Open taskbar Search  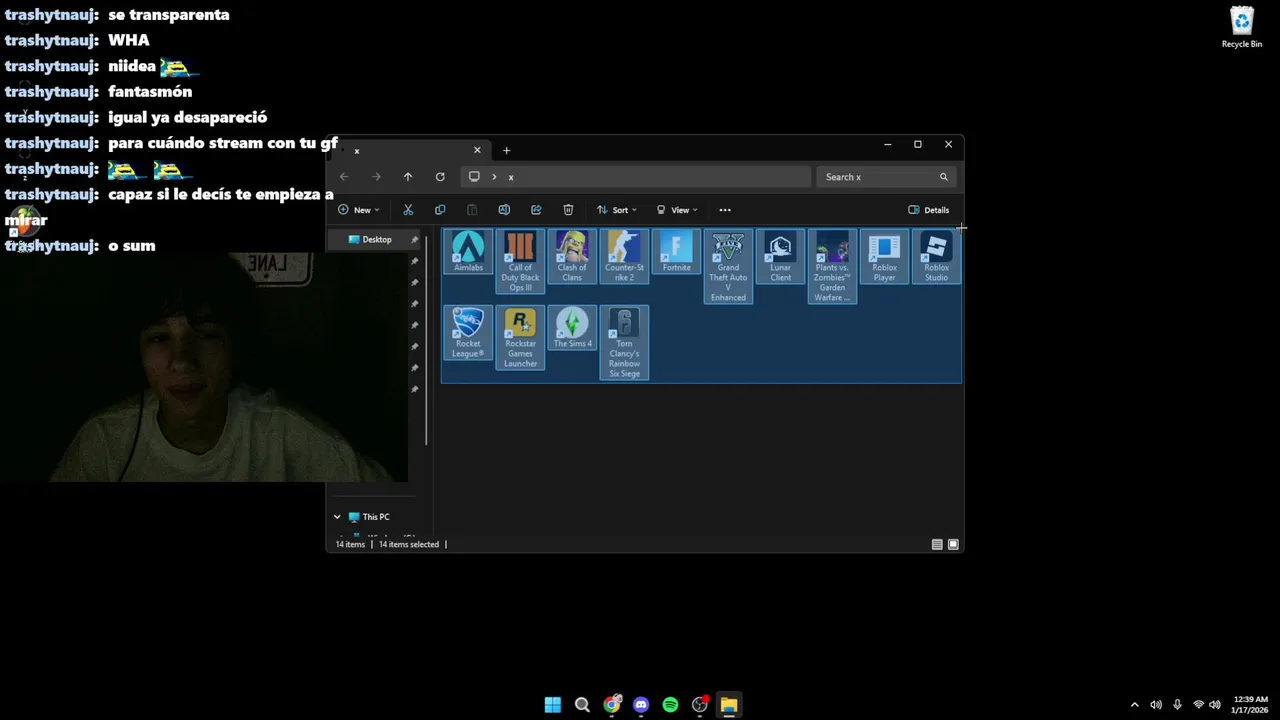[x=582, y=705]
